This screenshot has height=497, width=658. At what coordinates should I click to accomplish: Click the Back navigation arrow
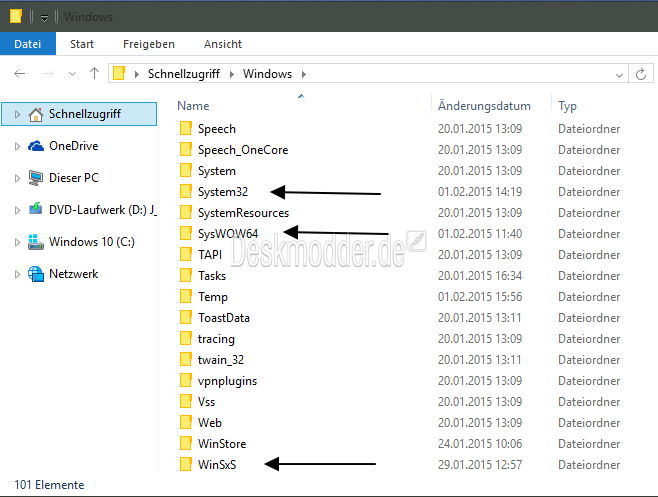20,74
